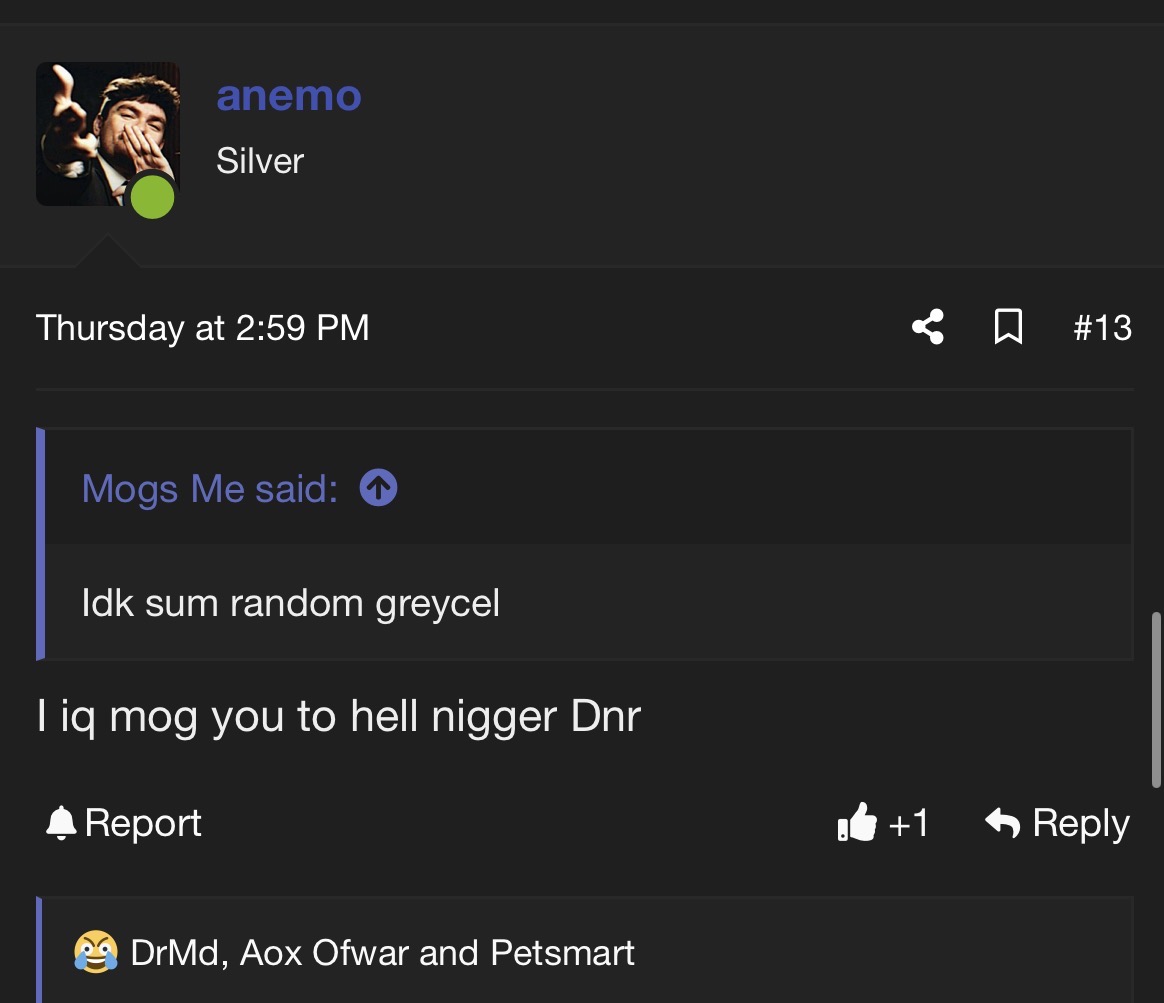Expand the quoted "Idk sum random greycel" block
This screenshot has height=1003, width=1164.
(x=290, y=603)
